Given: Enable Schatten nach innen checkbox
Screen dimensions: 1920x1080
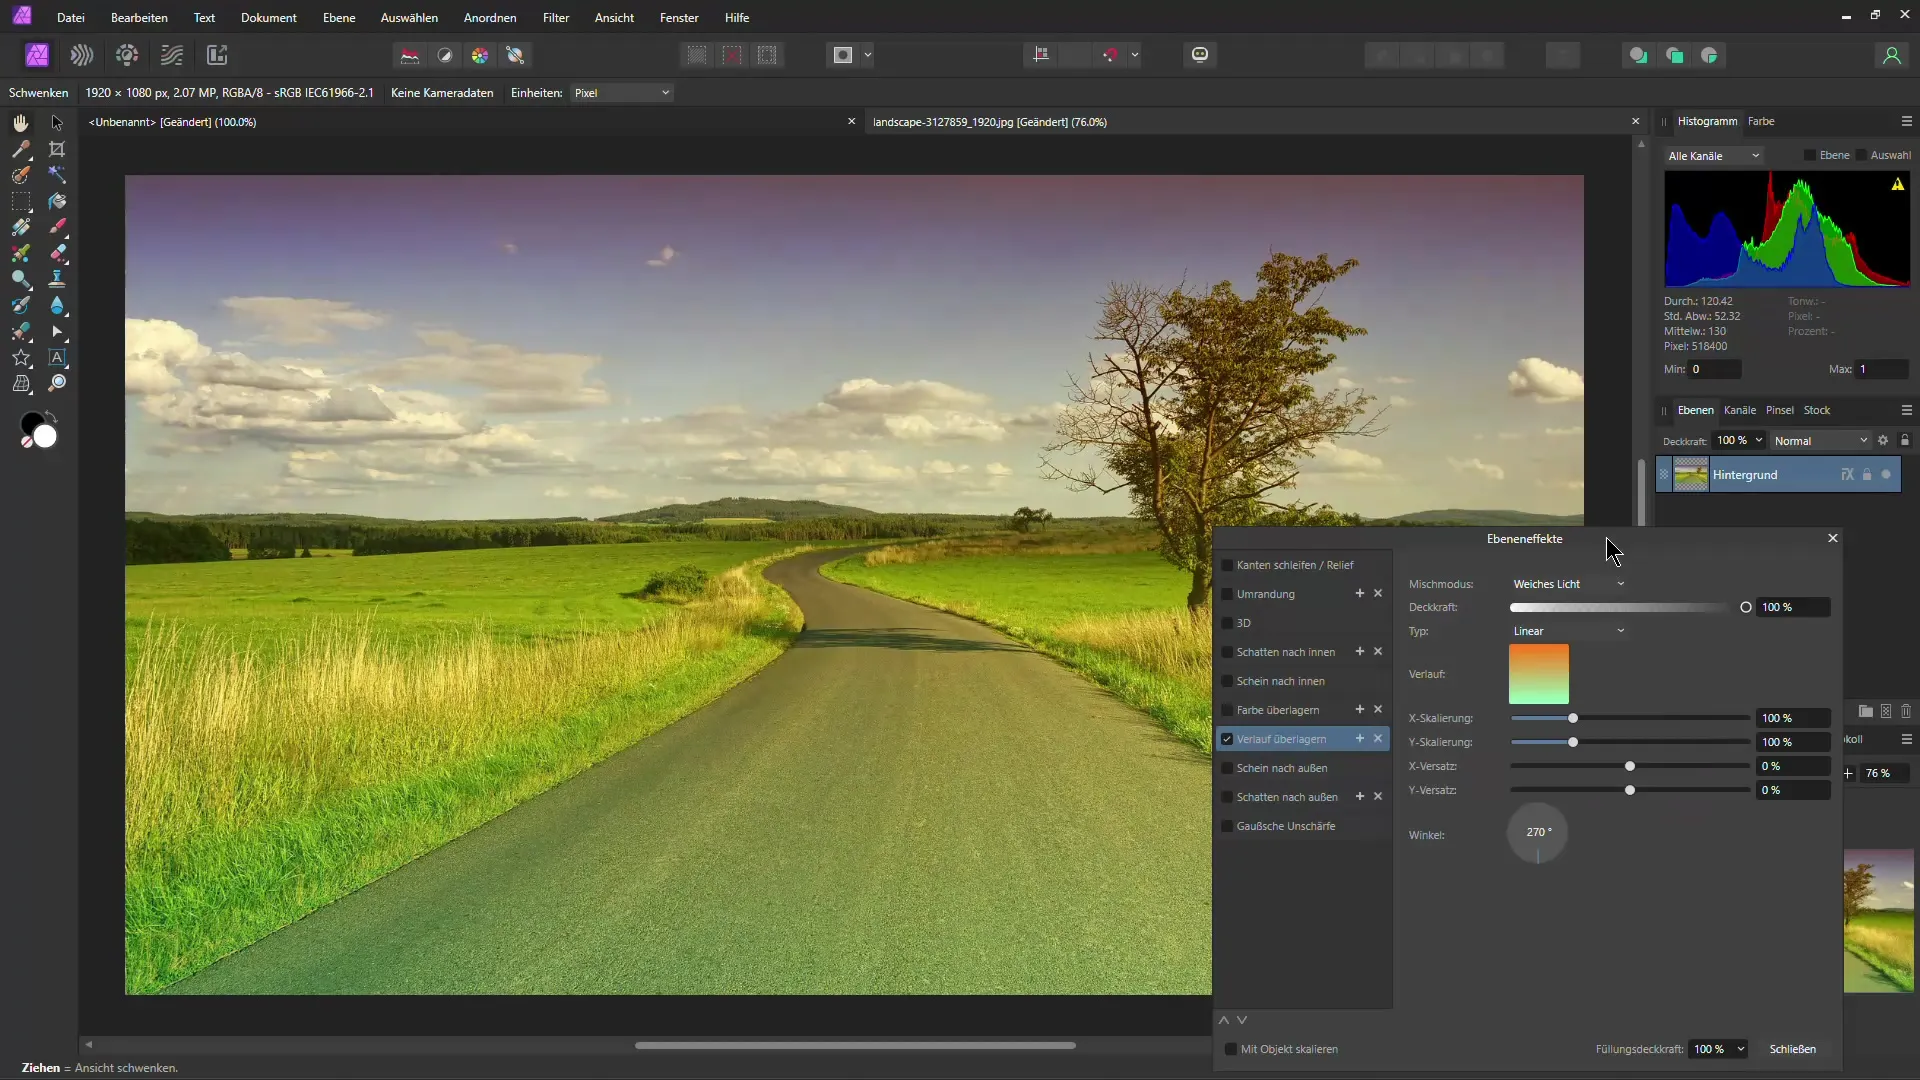Looking at the screenshot, I should click(1227, 652).
